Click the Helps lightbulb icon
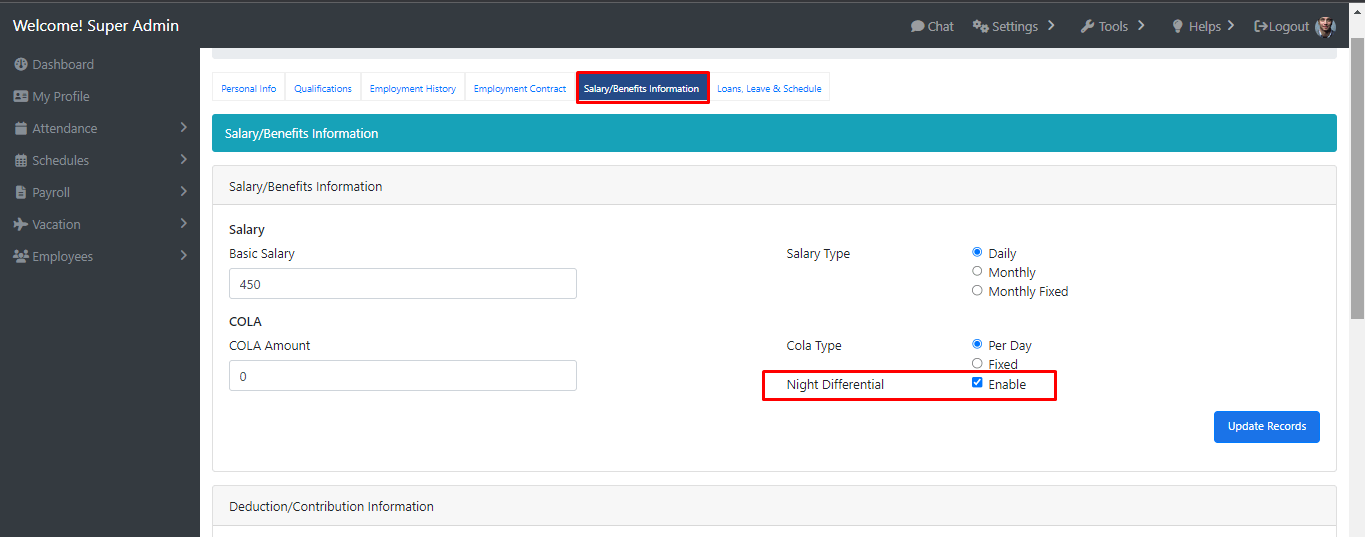This screenshot has width=1365, height=537. 1178,26
